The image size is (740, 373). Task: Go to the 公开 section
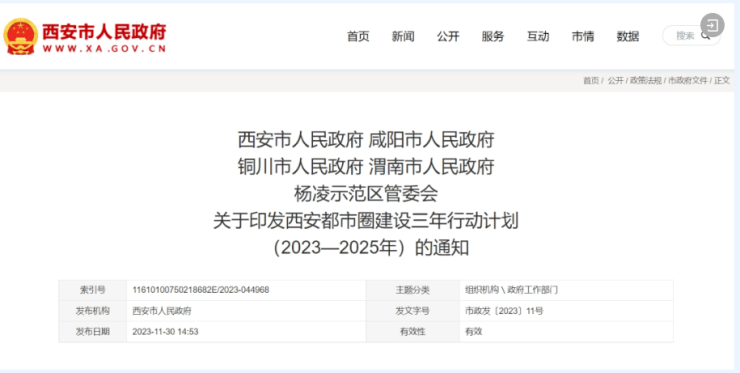click(x=448, y=36)
